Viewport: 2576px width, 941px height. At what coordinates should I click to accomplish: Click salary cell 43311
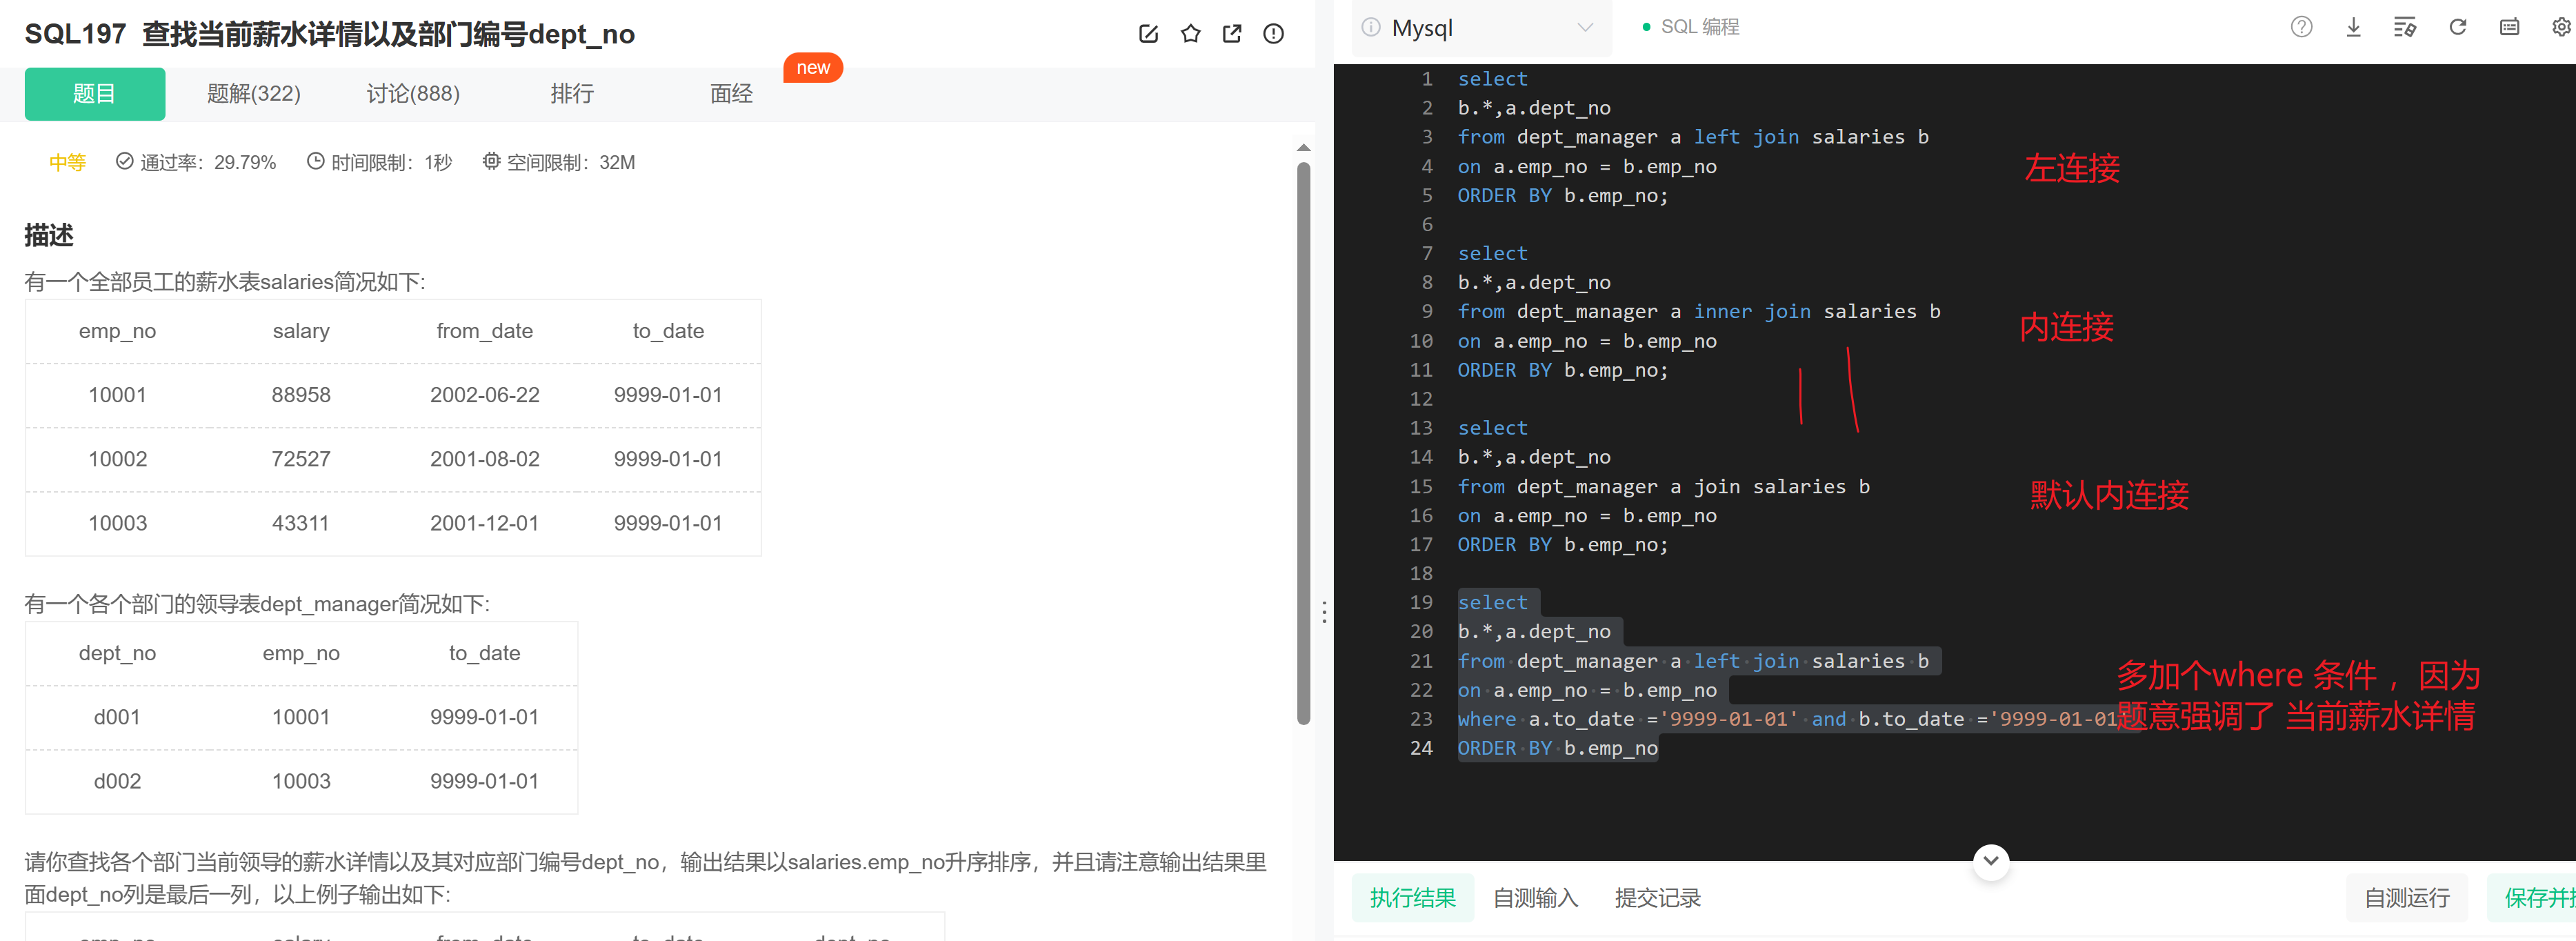point(301,523)
